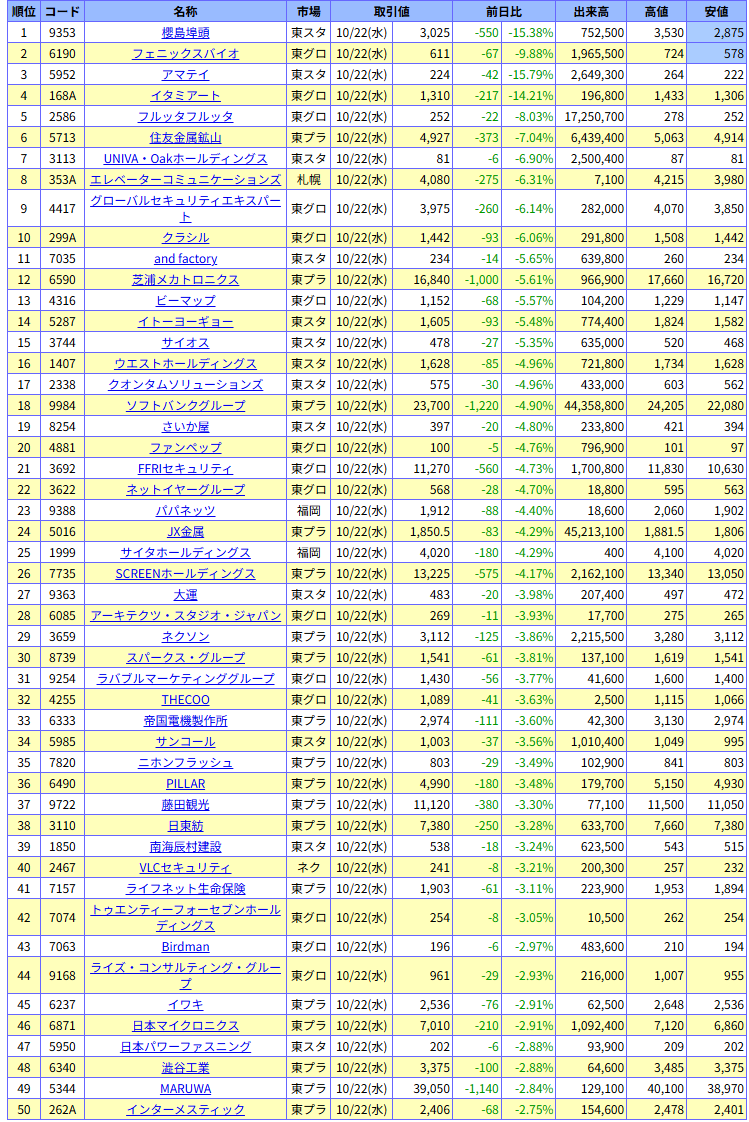Select the FFRIセキュリティ link
The width and height of the screenshot is (749, 1122).
click(x=185, y=469)
